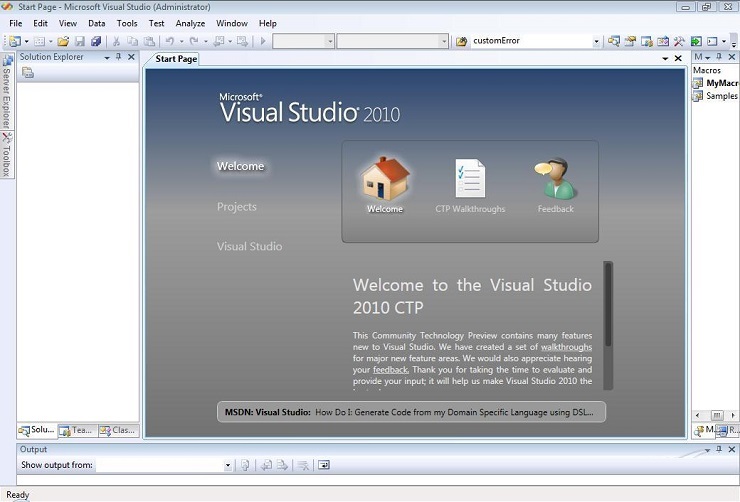This screenshot has width=740, height=502.
Task: Toggle auto-hide pin on Solution Explorer
Action: [x=119, y=57]
